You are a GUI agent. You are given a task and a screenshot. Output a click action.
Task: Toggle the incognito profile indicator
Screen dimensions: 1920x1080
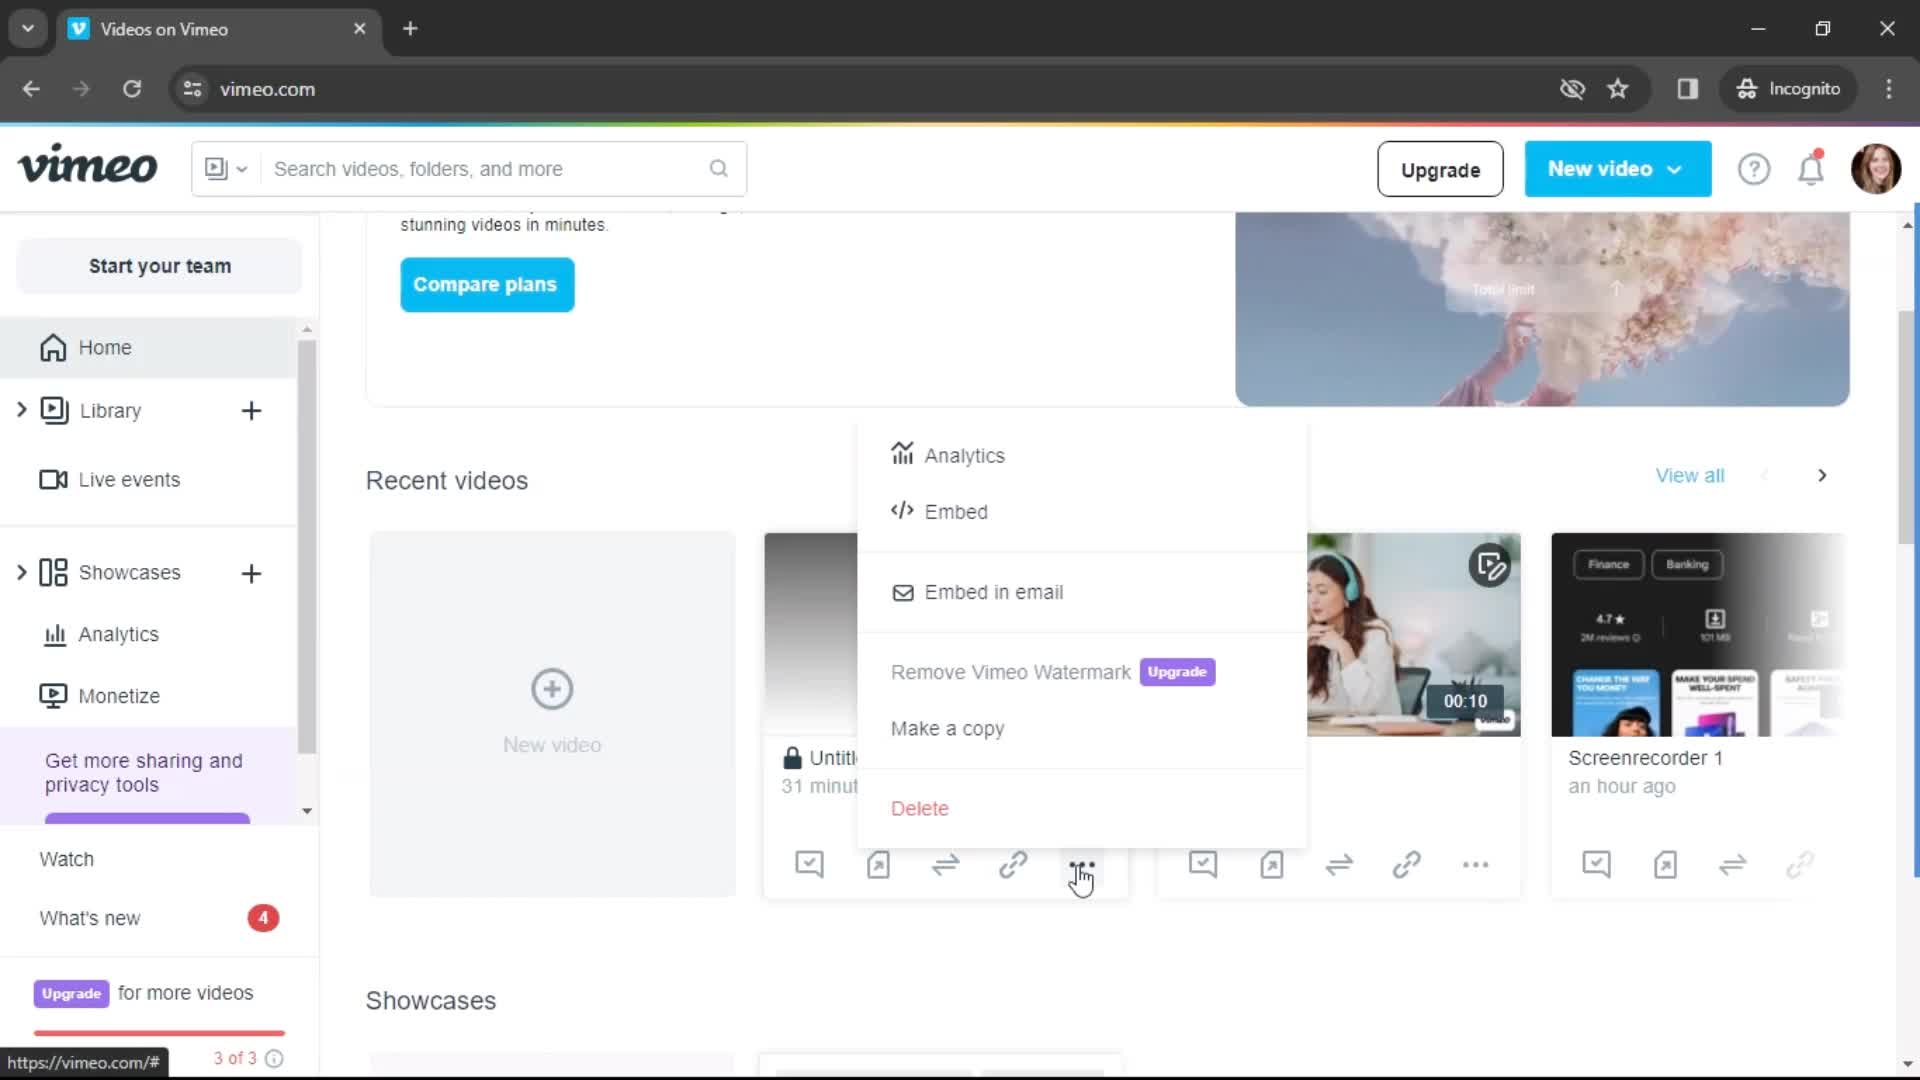1787,88
